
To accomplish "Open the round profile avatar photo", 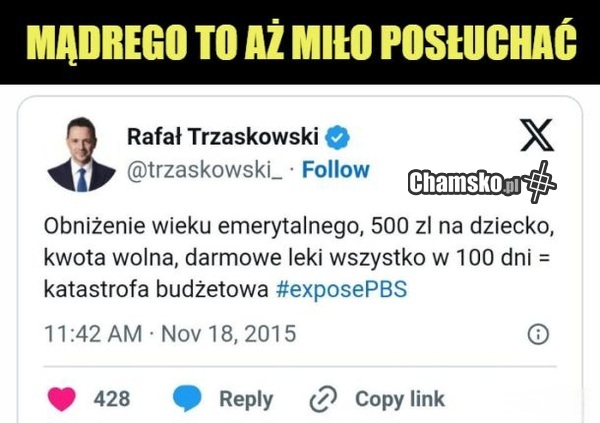I will click(x=81, y=155).
